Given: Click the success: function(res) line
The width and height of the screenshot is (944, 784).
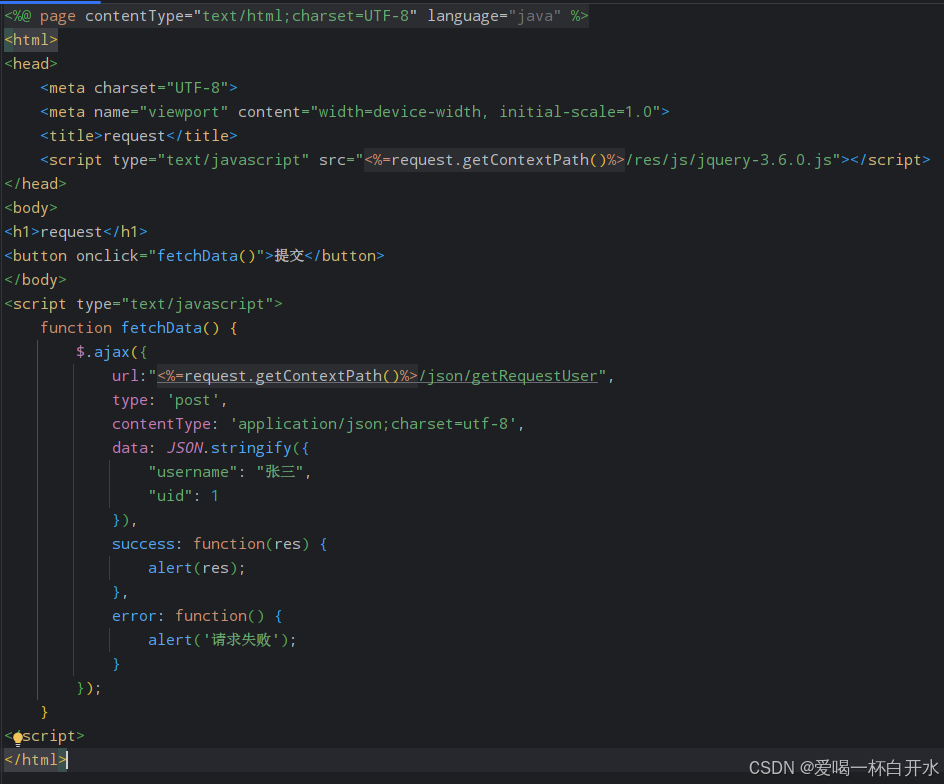Looking at the screenshot, I should point(219,544).
